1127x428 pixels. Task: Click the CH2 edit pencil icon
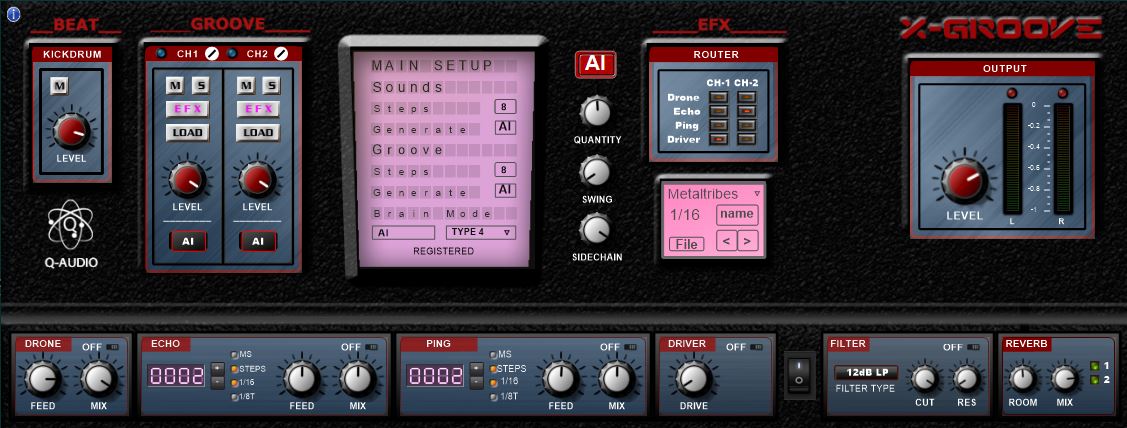(x=281, y=53)
